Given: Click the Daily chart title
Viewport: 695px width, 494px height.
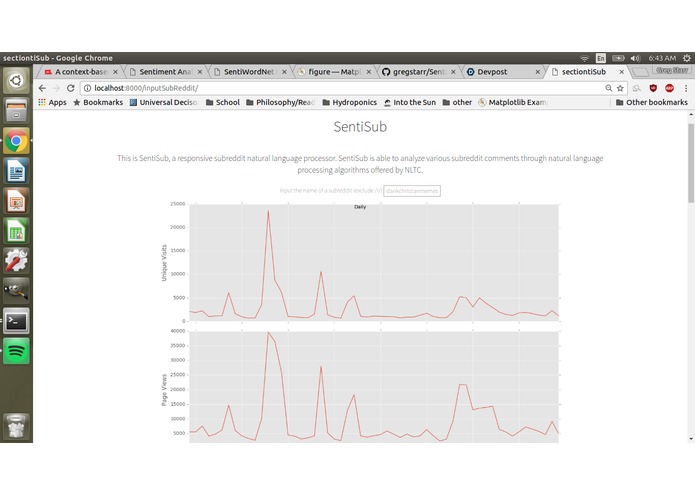Looking at the screenshot, I should point(360,207).
